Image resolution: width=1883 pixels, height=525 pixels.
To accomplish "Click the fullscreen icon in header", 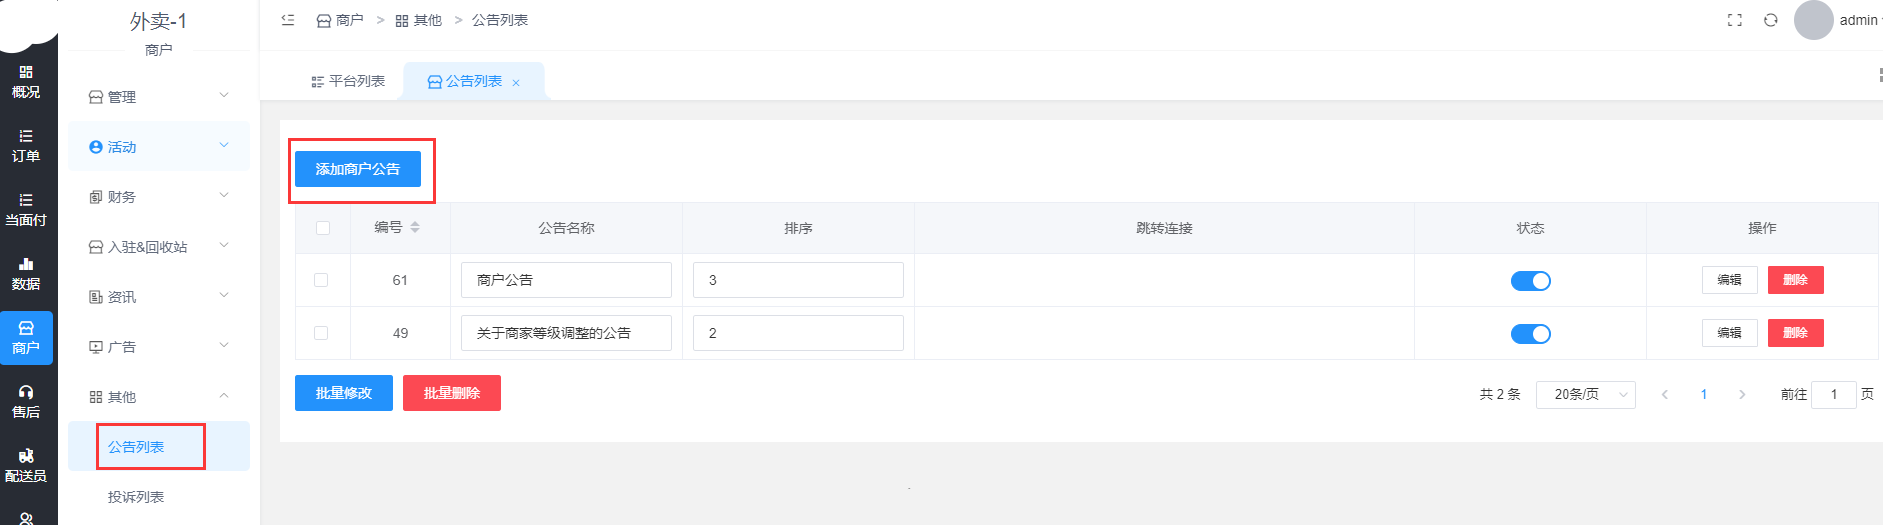I will [x=1735, y=20].
